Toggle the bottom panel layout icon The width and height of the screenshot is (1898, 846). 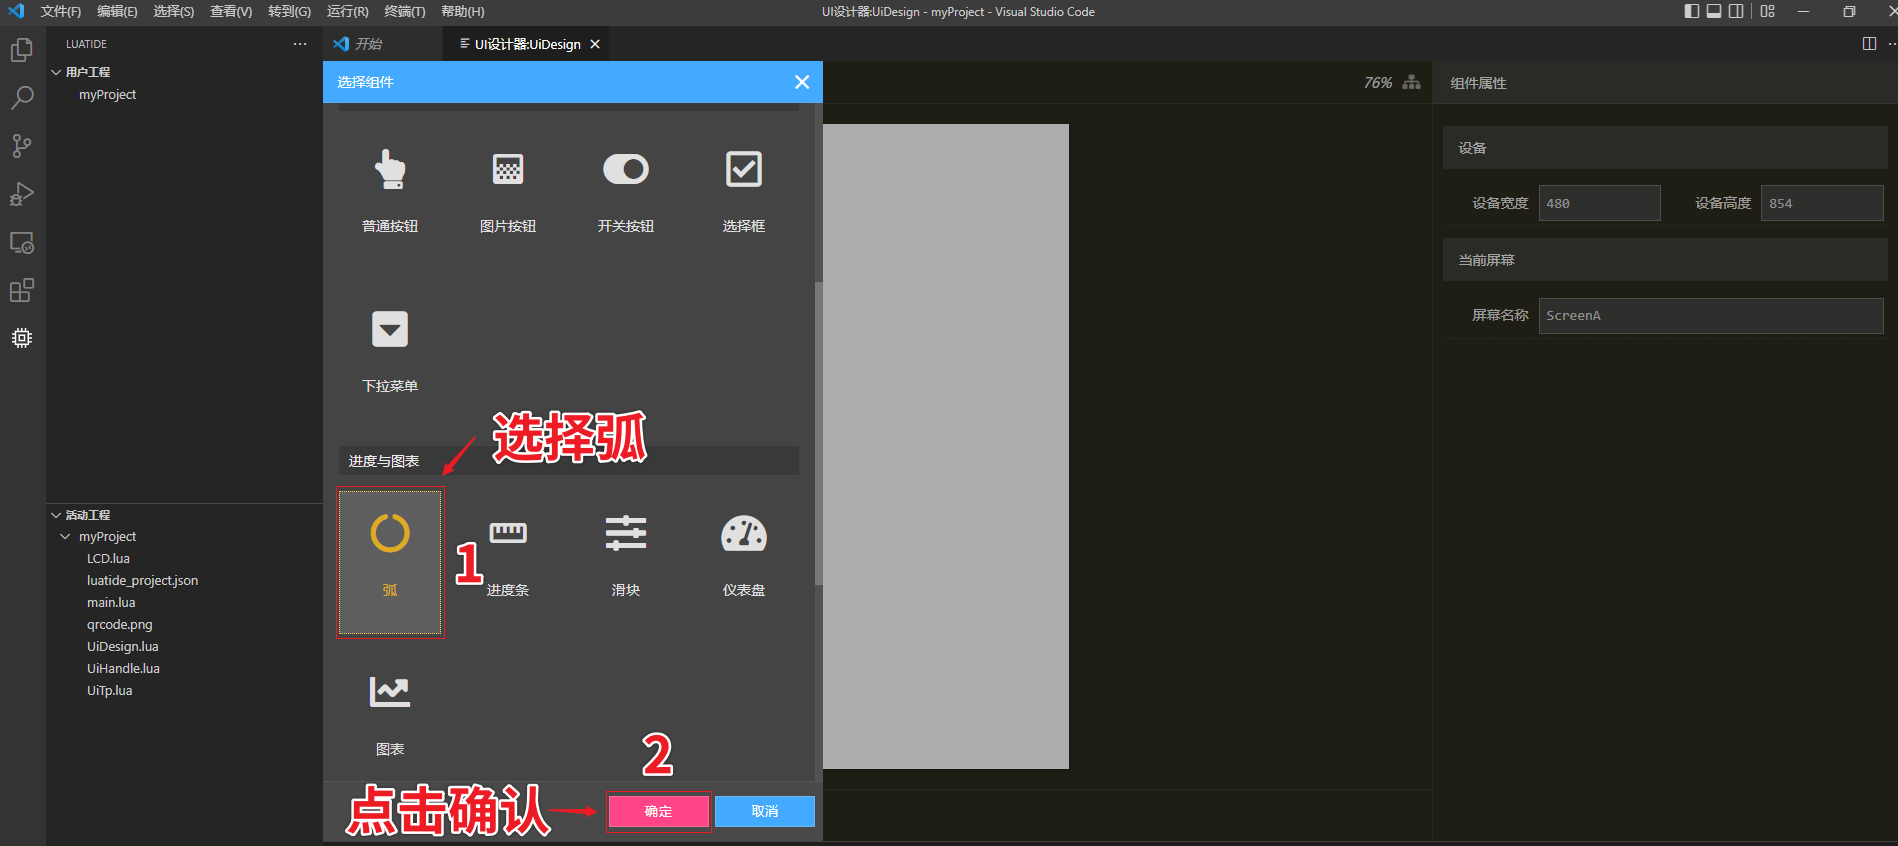[1714, 11]
